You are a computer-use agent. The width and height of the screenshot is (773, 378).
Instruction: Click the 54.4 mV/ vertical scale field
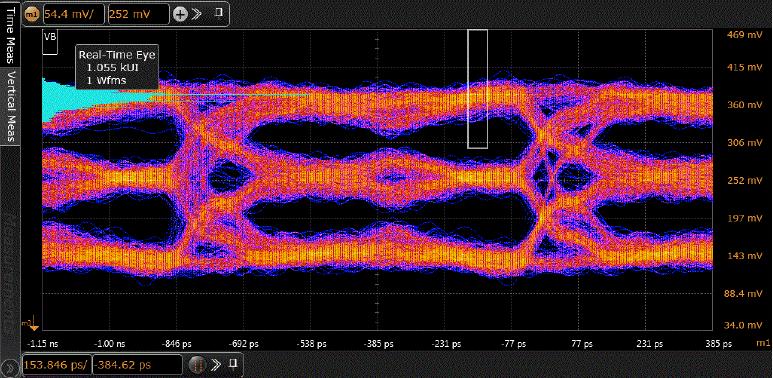point(74,14)
